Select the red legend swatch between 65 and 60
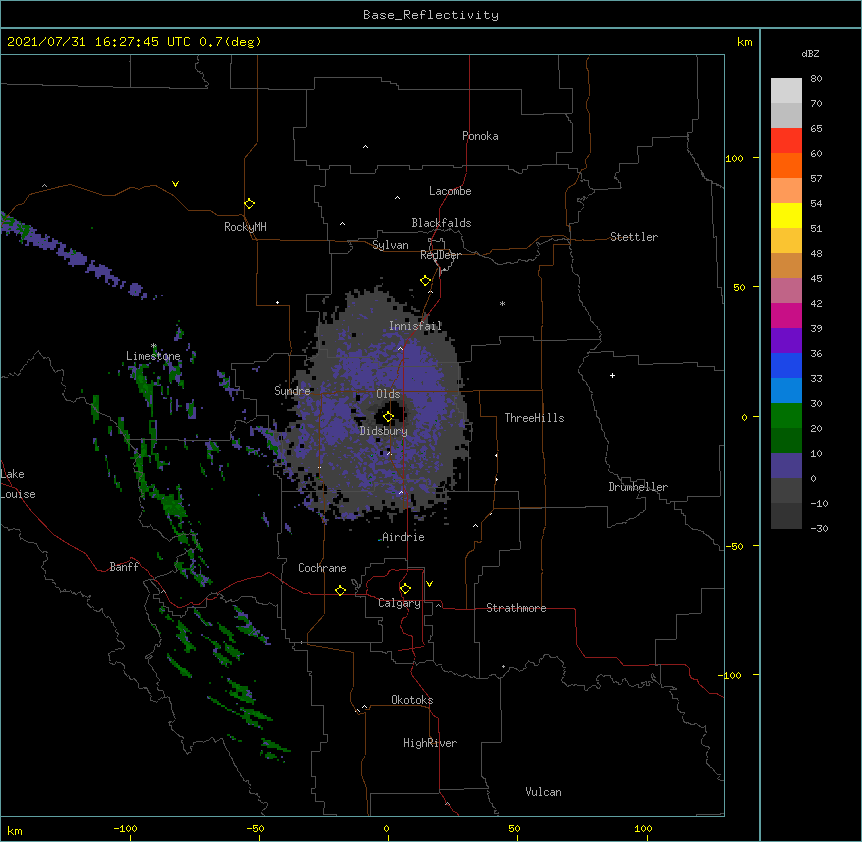Viewport: 862px width, 842px height. click(x=786, y=140)
